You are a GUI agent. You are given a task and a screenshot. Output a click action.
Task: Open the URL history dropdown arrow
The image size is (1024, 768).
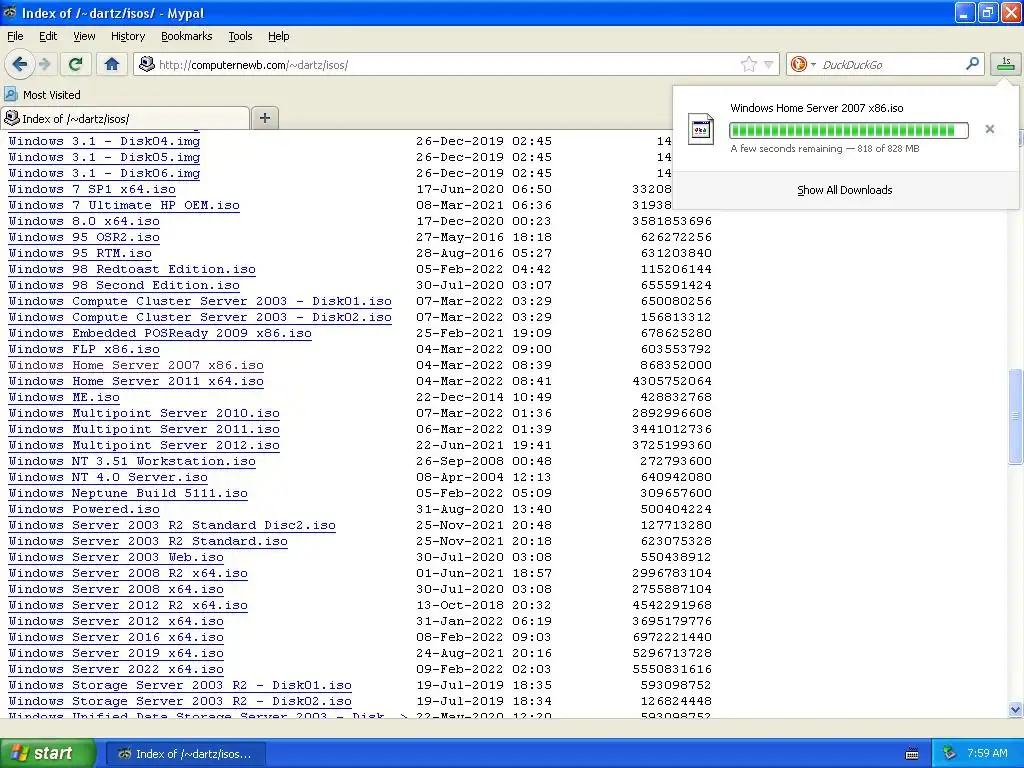(x=769, y=64)
